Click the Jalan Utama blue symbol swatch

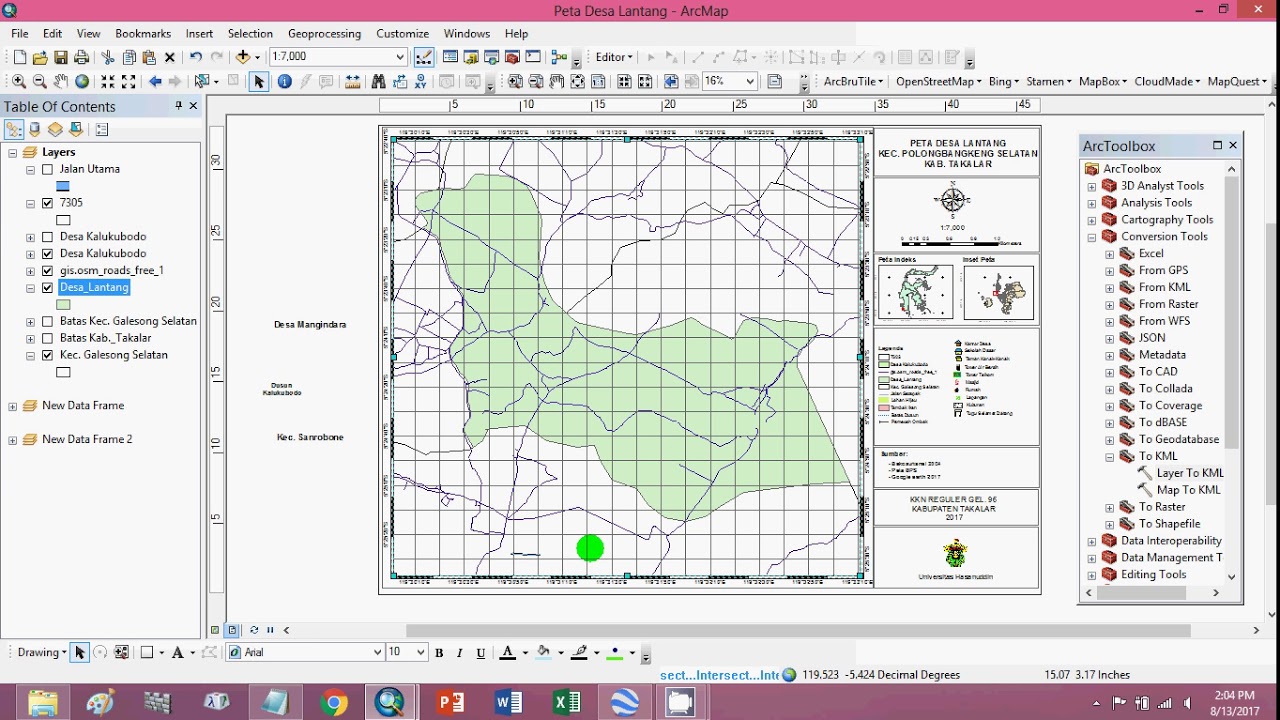[63, 186]
